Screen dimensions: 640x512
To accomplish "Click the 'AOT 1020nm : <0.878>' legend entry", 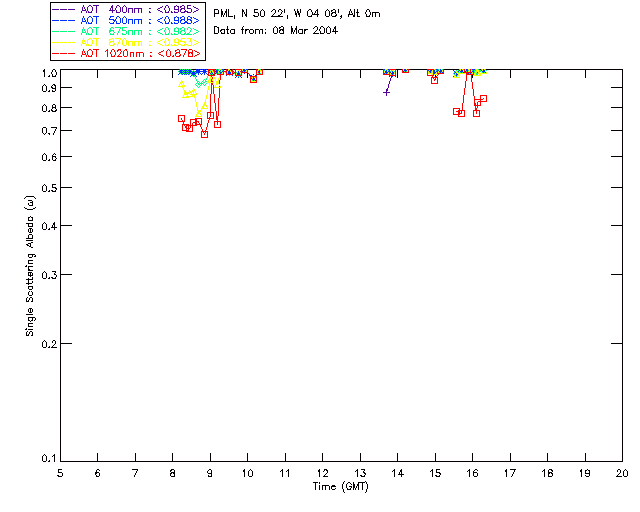I will pos(126,53).
